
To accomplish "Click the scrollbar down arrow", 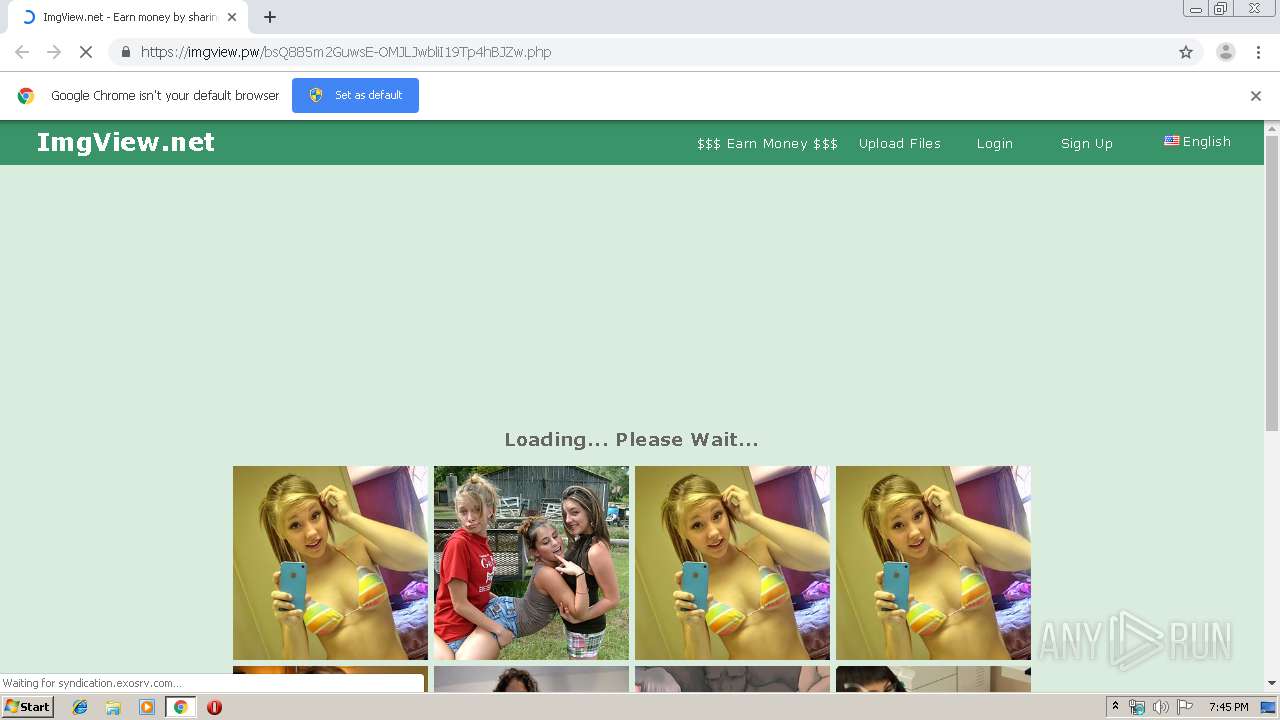I will (1272, 683).
